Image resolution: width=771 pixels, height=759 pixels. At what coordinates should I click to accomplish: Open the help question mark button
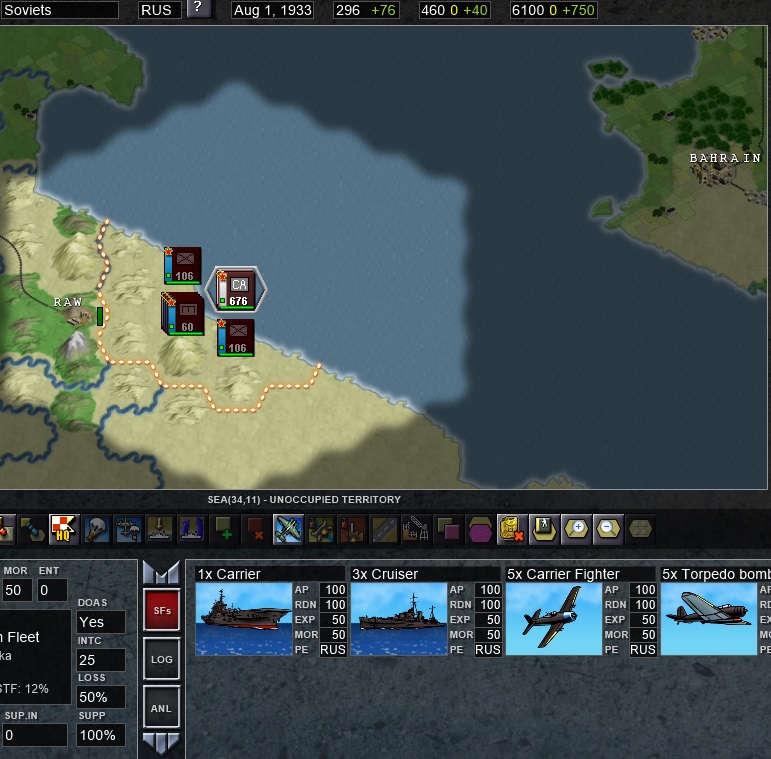coord(198,8)
